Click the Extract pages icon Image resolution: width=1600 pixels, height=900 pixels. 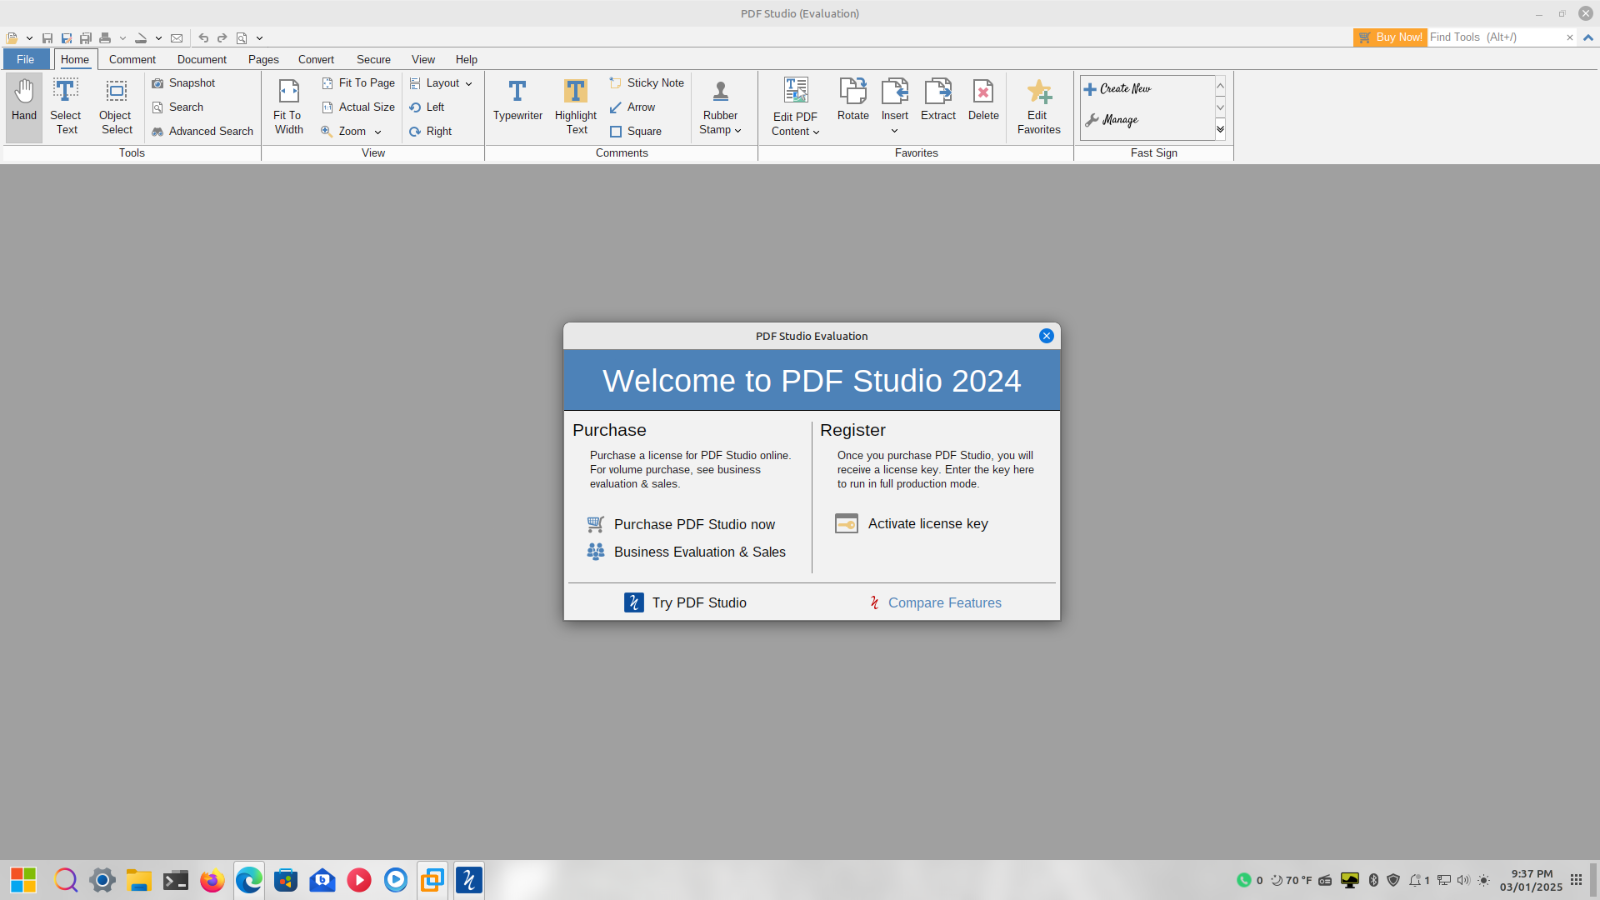pos(938,100)
